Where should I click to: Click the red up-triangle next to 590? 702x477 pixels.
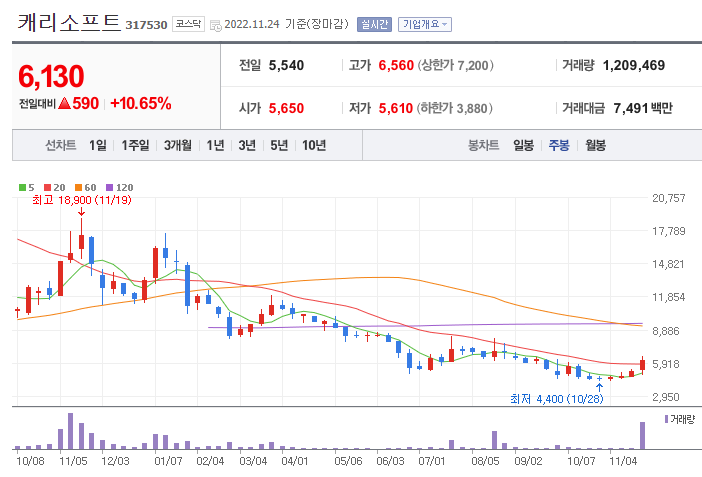tap(65, 103)
